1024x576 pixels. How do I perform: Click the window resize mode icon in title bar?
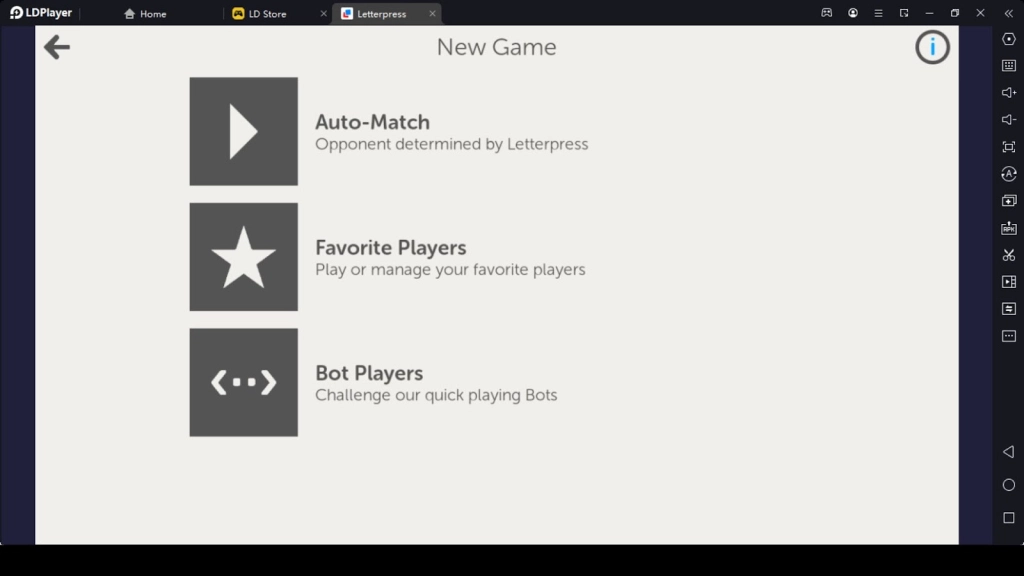pyautogui.click(x=904, y=13)
